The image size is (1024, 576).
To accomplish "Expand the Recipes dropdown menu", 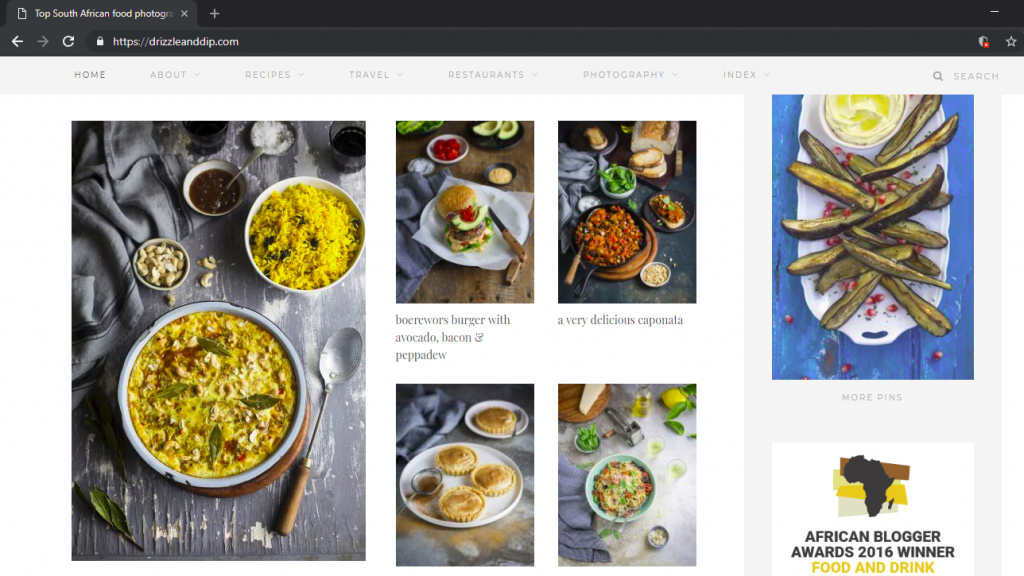I will click(275, 74).
